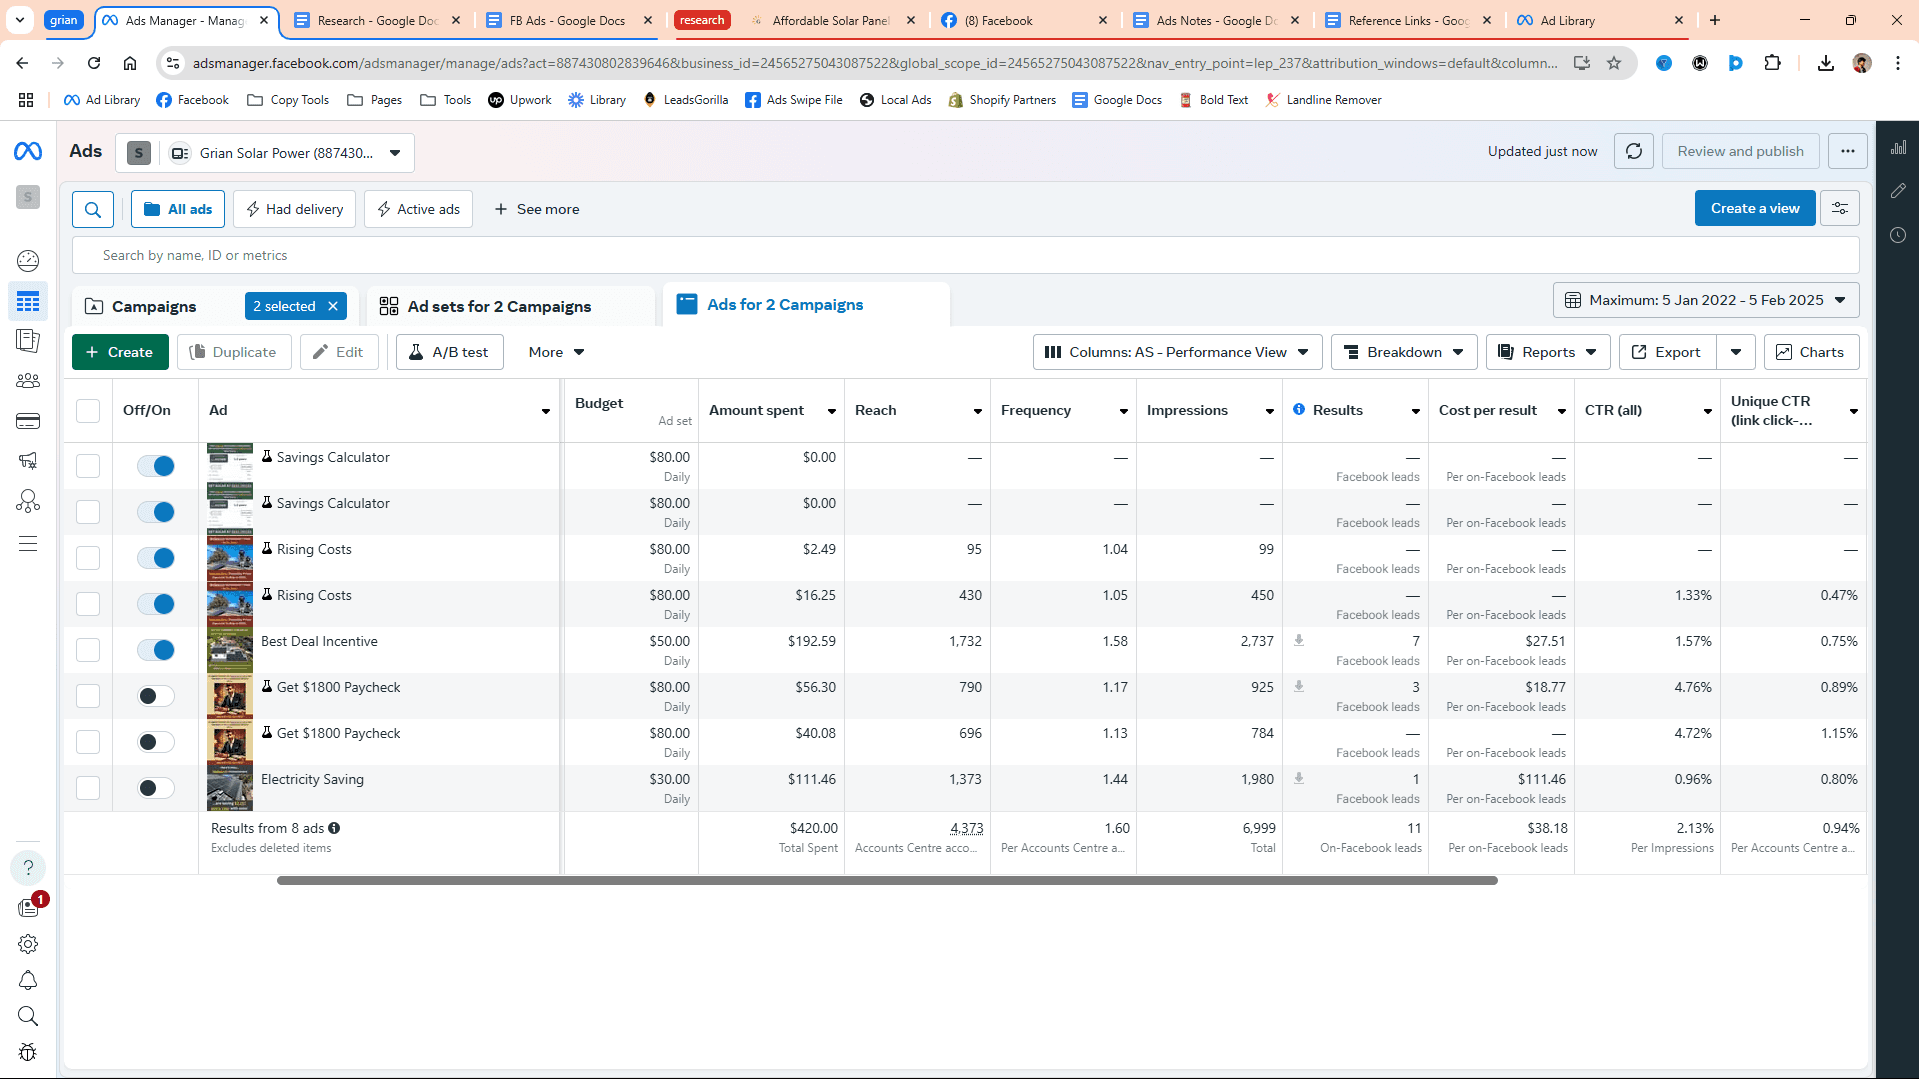
Task: Open the Columns Performance View dropdown
Action: coord(1176,352)
